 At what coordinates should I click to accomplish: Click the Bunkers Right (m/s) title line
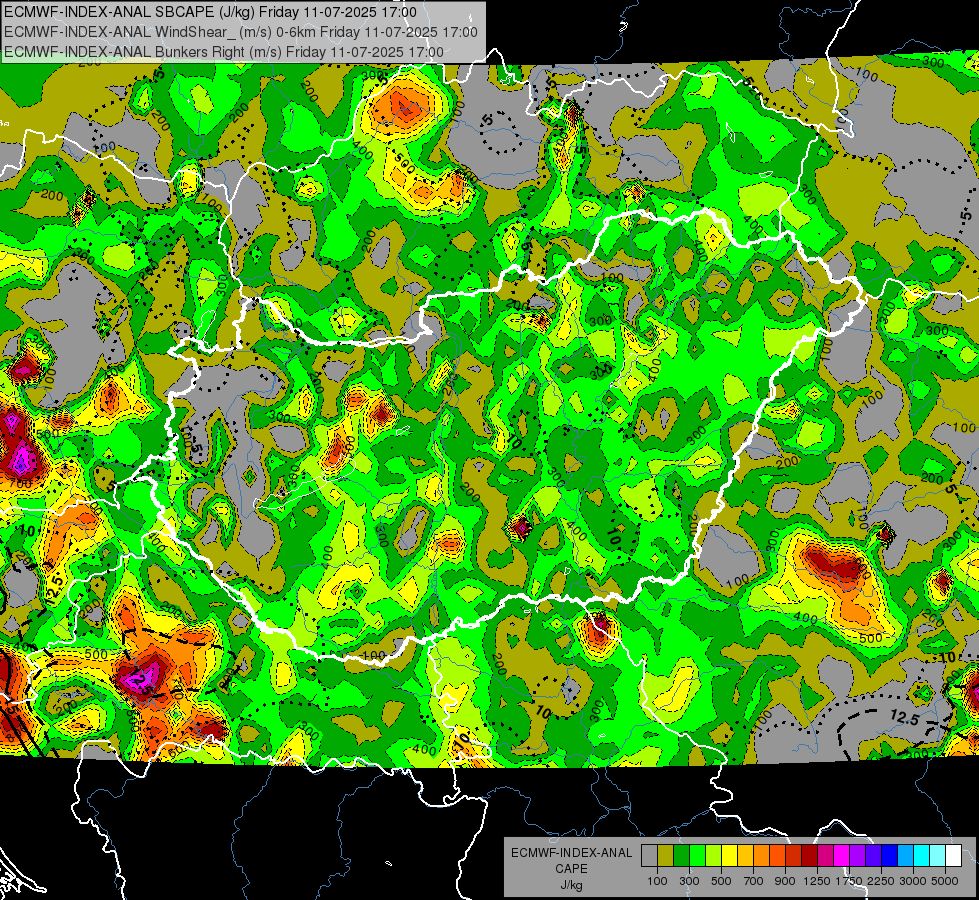(224, 52)
